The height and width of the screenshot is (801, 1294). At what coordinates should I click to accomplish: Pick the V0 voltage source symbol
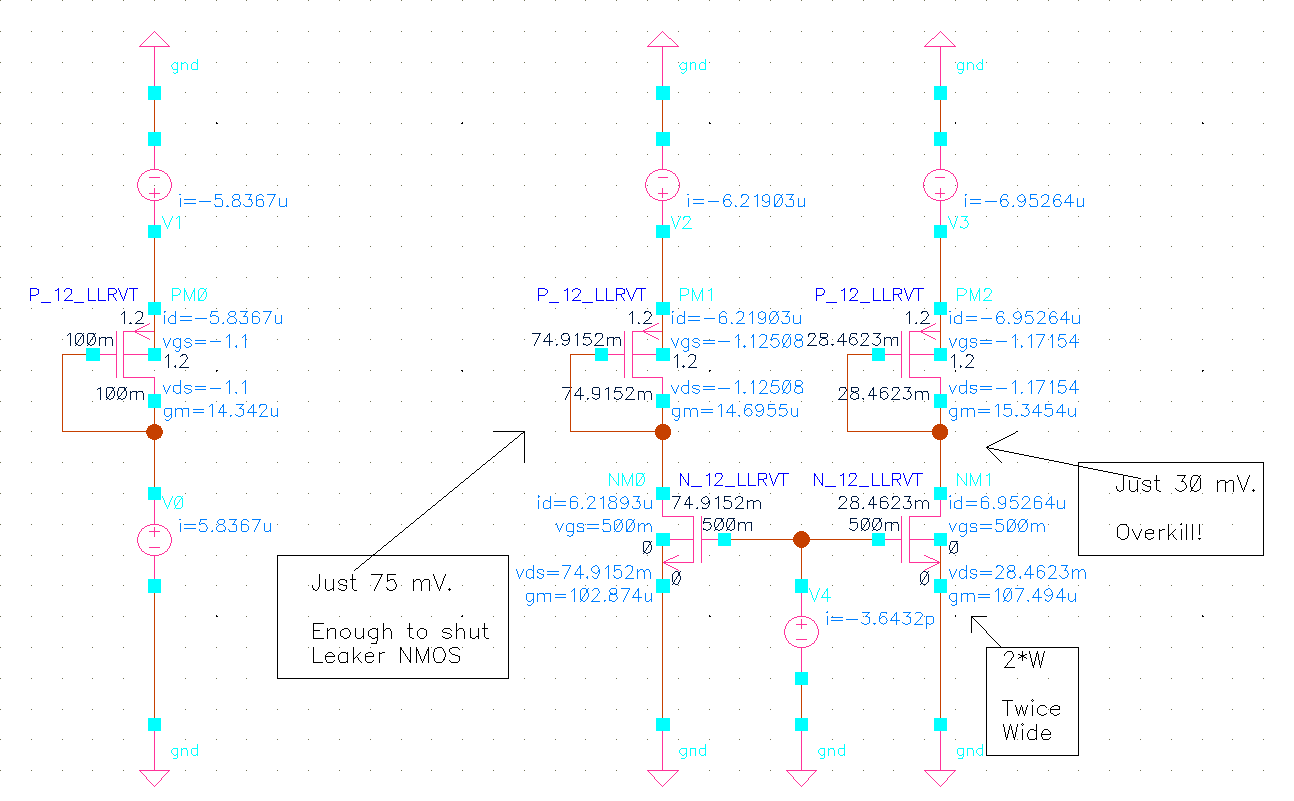click(x=154, y=539)
